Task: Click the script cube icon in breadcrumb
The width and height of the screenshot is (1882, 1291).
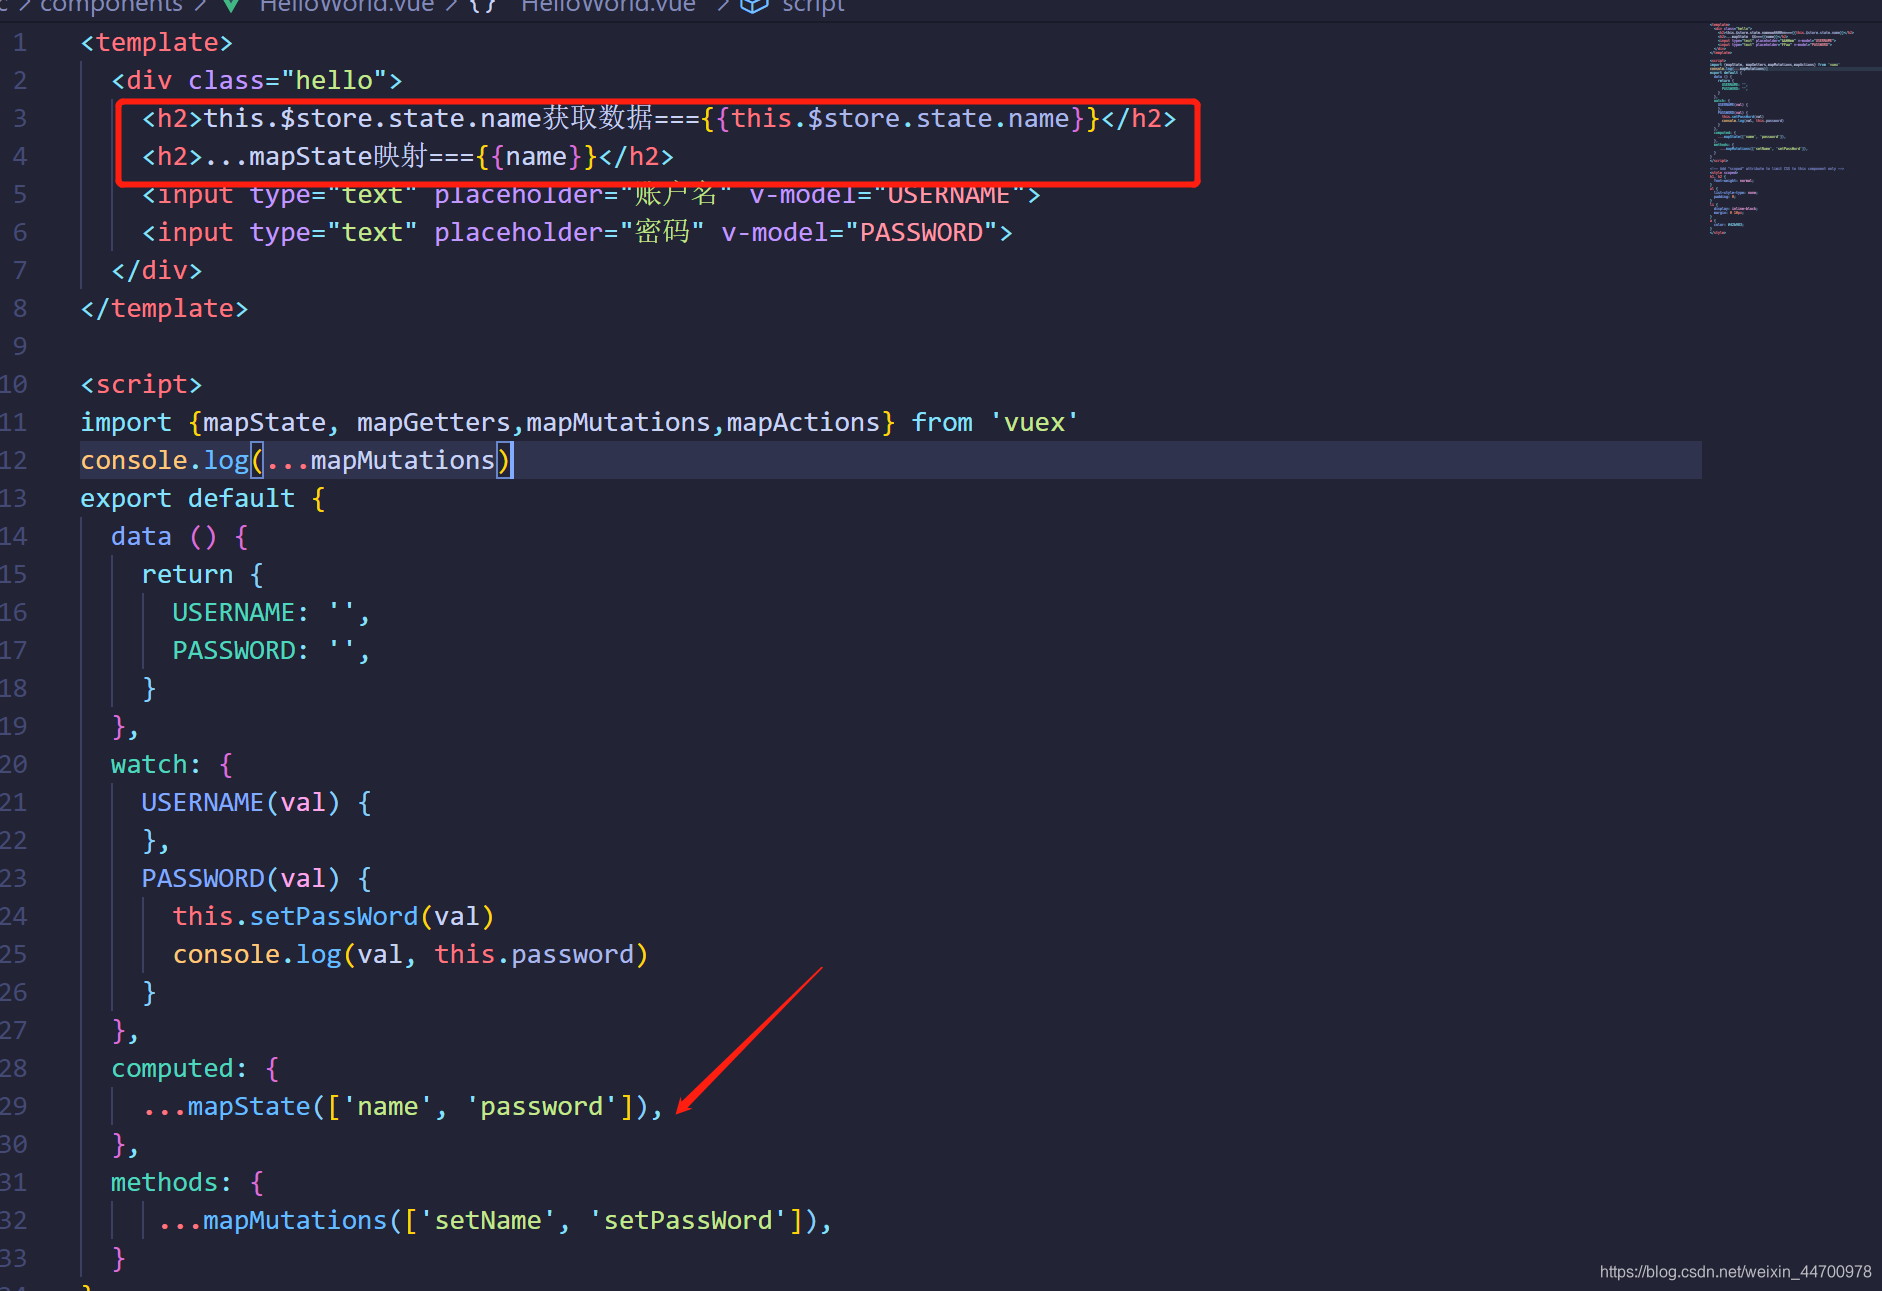Action: [x=754, y=6]
